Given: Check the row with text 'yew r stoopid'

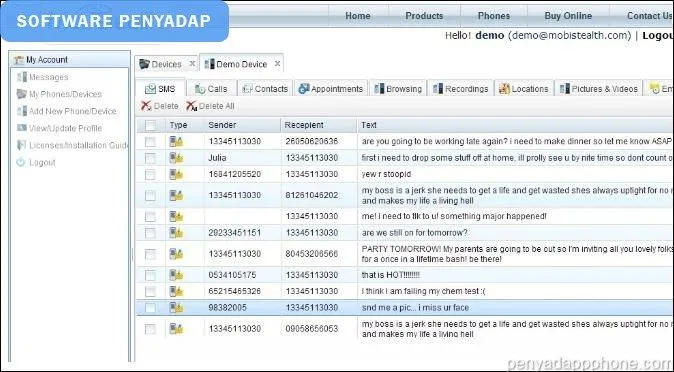Looking at the screenshot, I should tap(150, 174).
